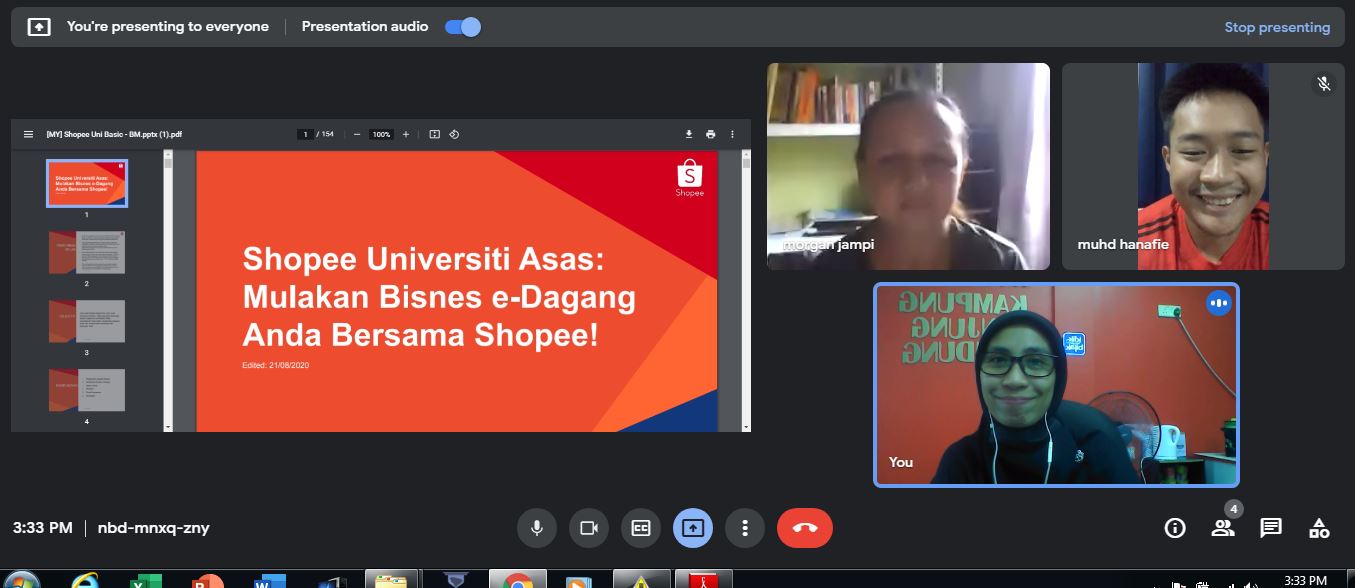Click the PDF page number field
Screen dimensions: 1355x588
tap(306, 134)
